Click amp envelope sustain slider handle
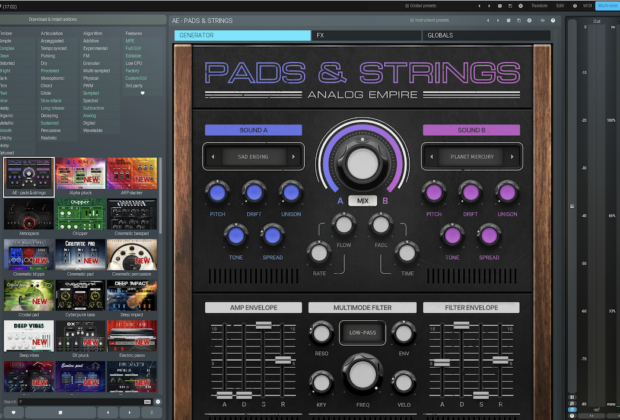Viewport: 620px width, 420px height. pos(263,325)
